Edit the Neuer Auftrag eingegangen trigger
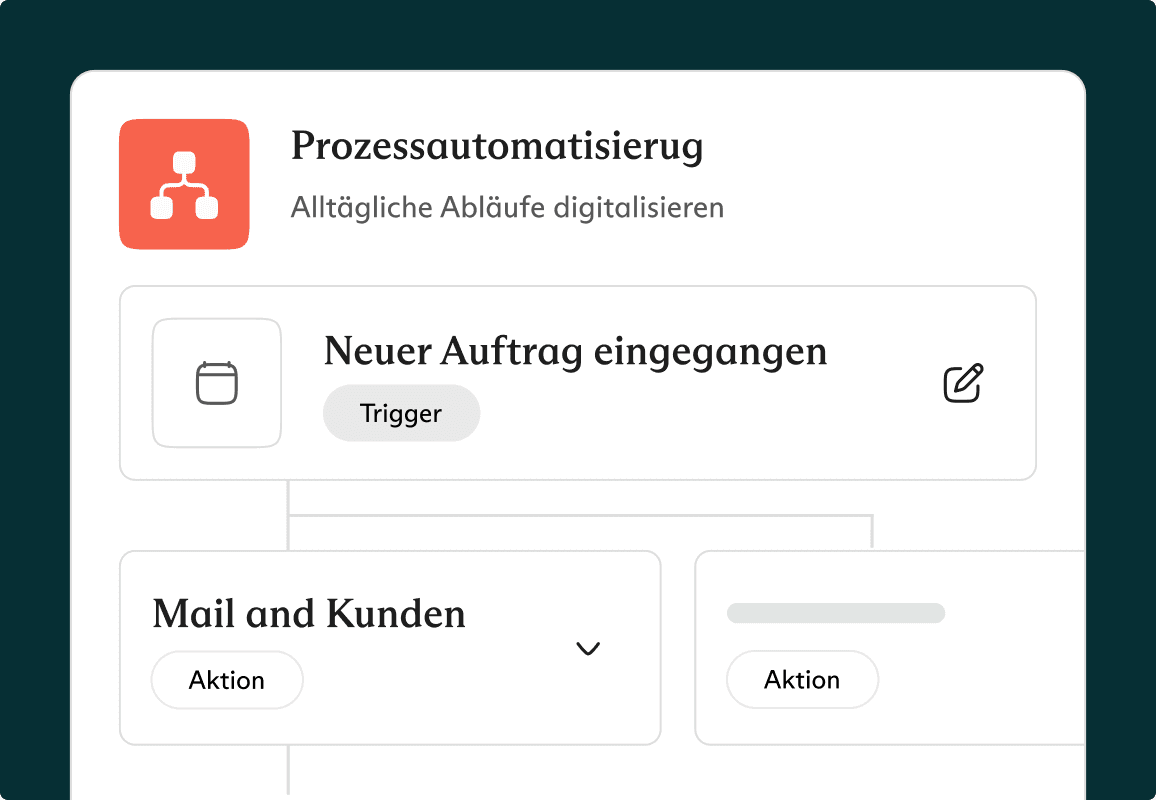Image resolution: width=1156 pixels, height=800 pixels. click(963, 384)
